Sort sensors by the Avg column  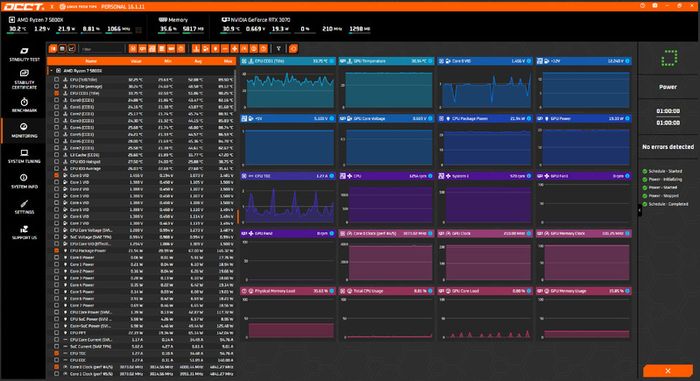(198, 61)
